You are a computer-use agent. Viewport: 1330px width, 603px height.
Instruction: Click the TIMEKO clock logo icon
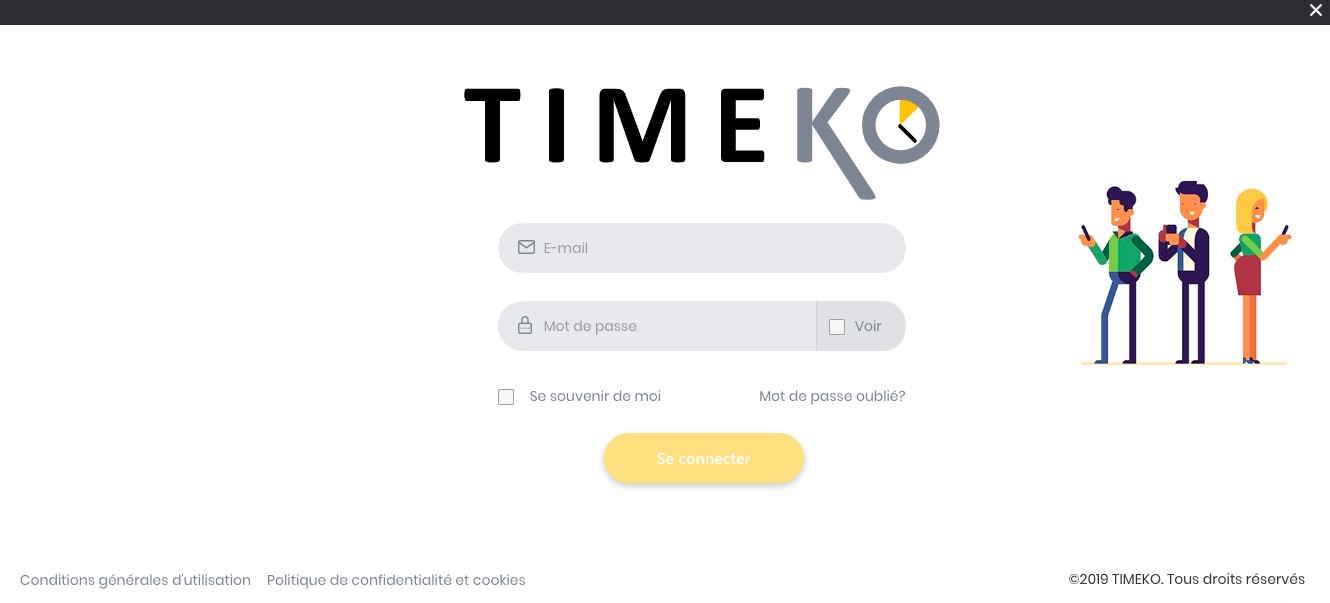(x=901, y=125)
